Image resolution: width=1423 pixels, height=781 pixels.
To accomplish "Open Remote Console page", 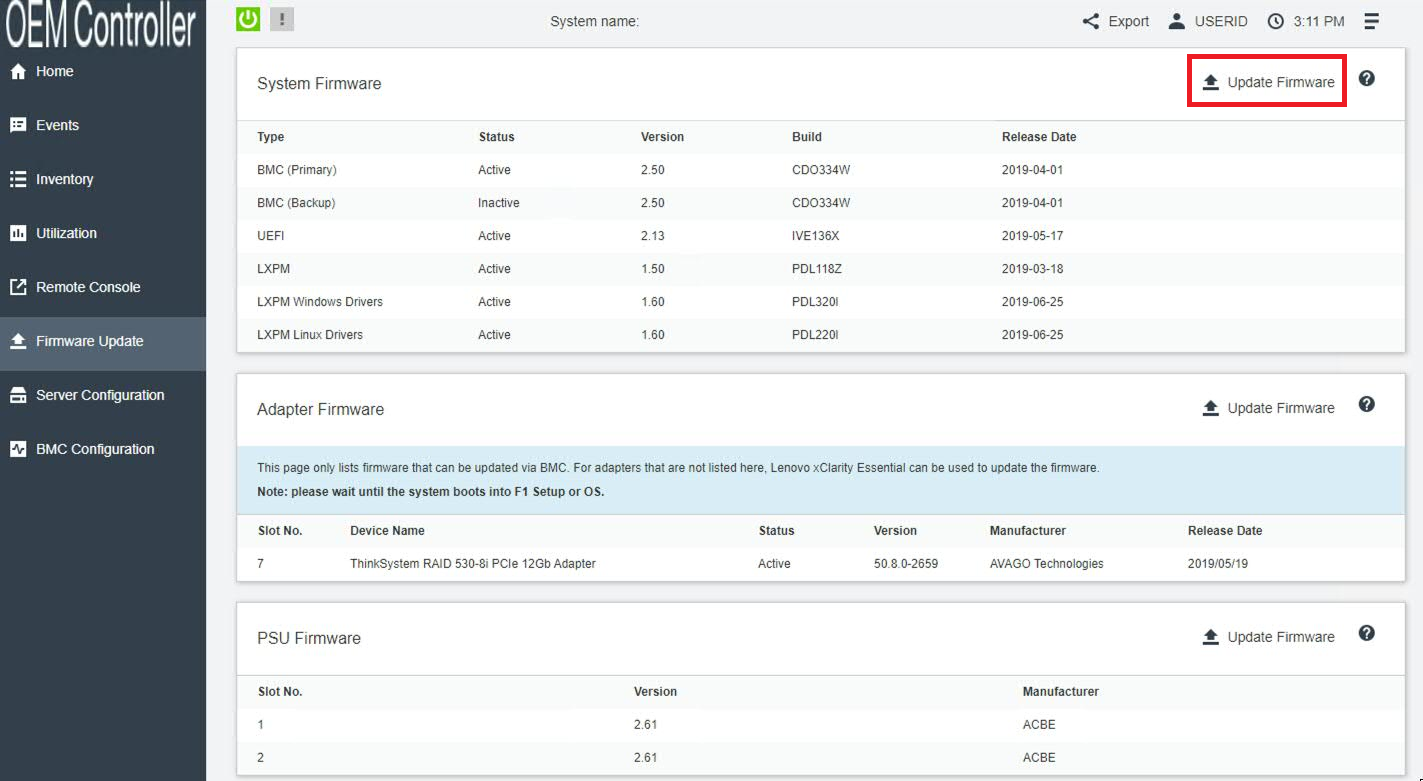I will click(103, 287).
